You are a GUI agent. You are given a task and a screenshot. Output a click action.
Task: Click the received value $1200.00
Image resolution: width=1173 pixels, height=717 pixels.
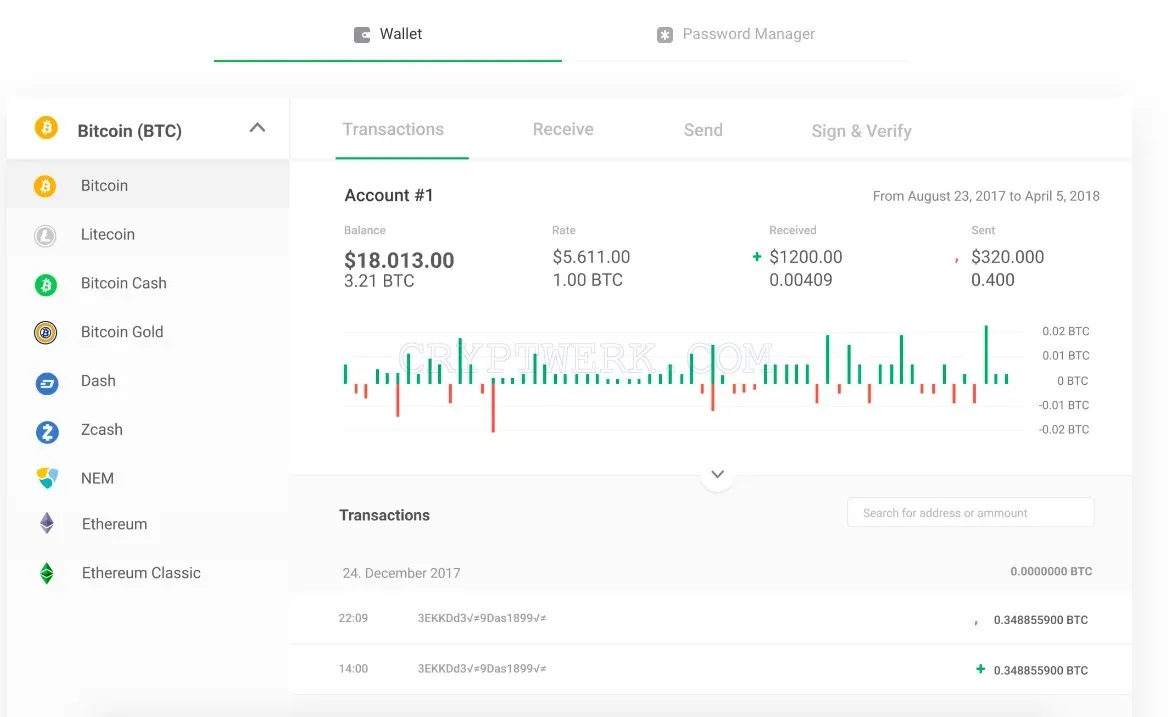click(806, 257)
